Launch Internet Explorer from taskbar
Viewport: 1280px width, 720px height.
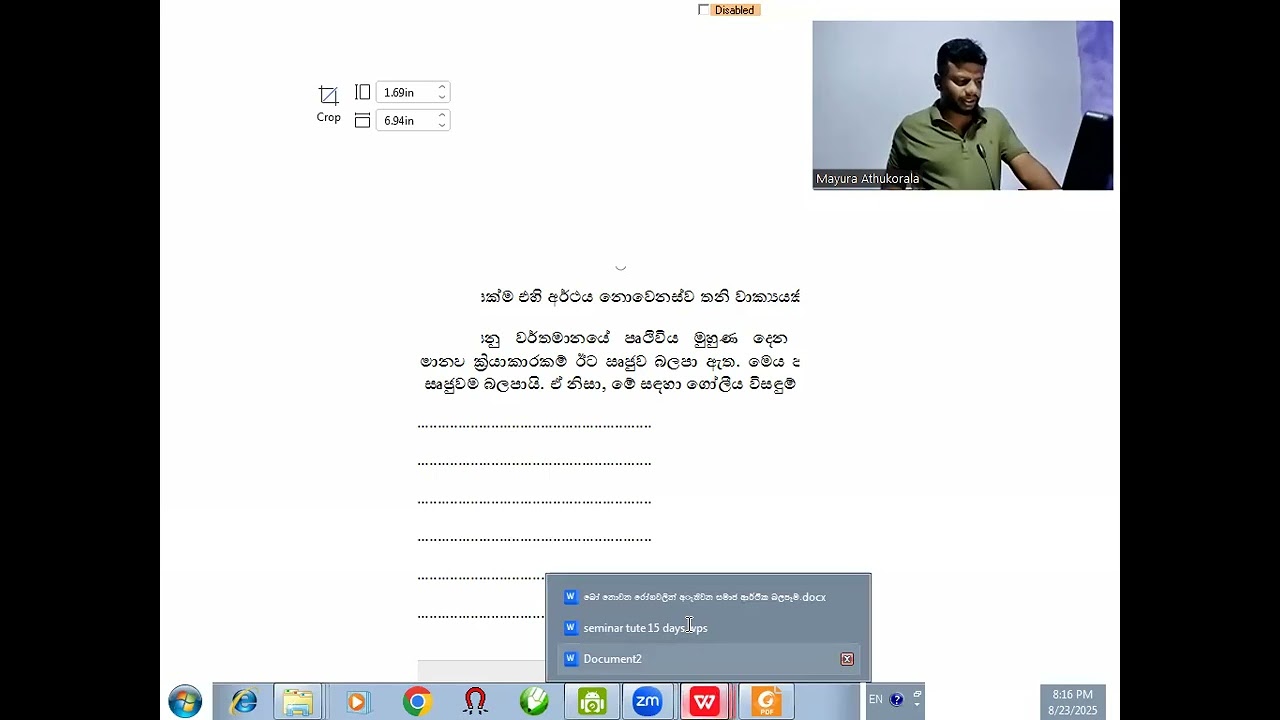[244, 702]
